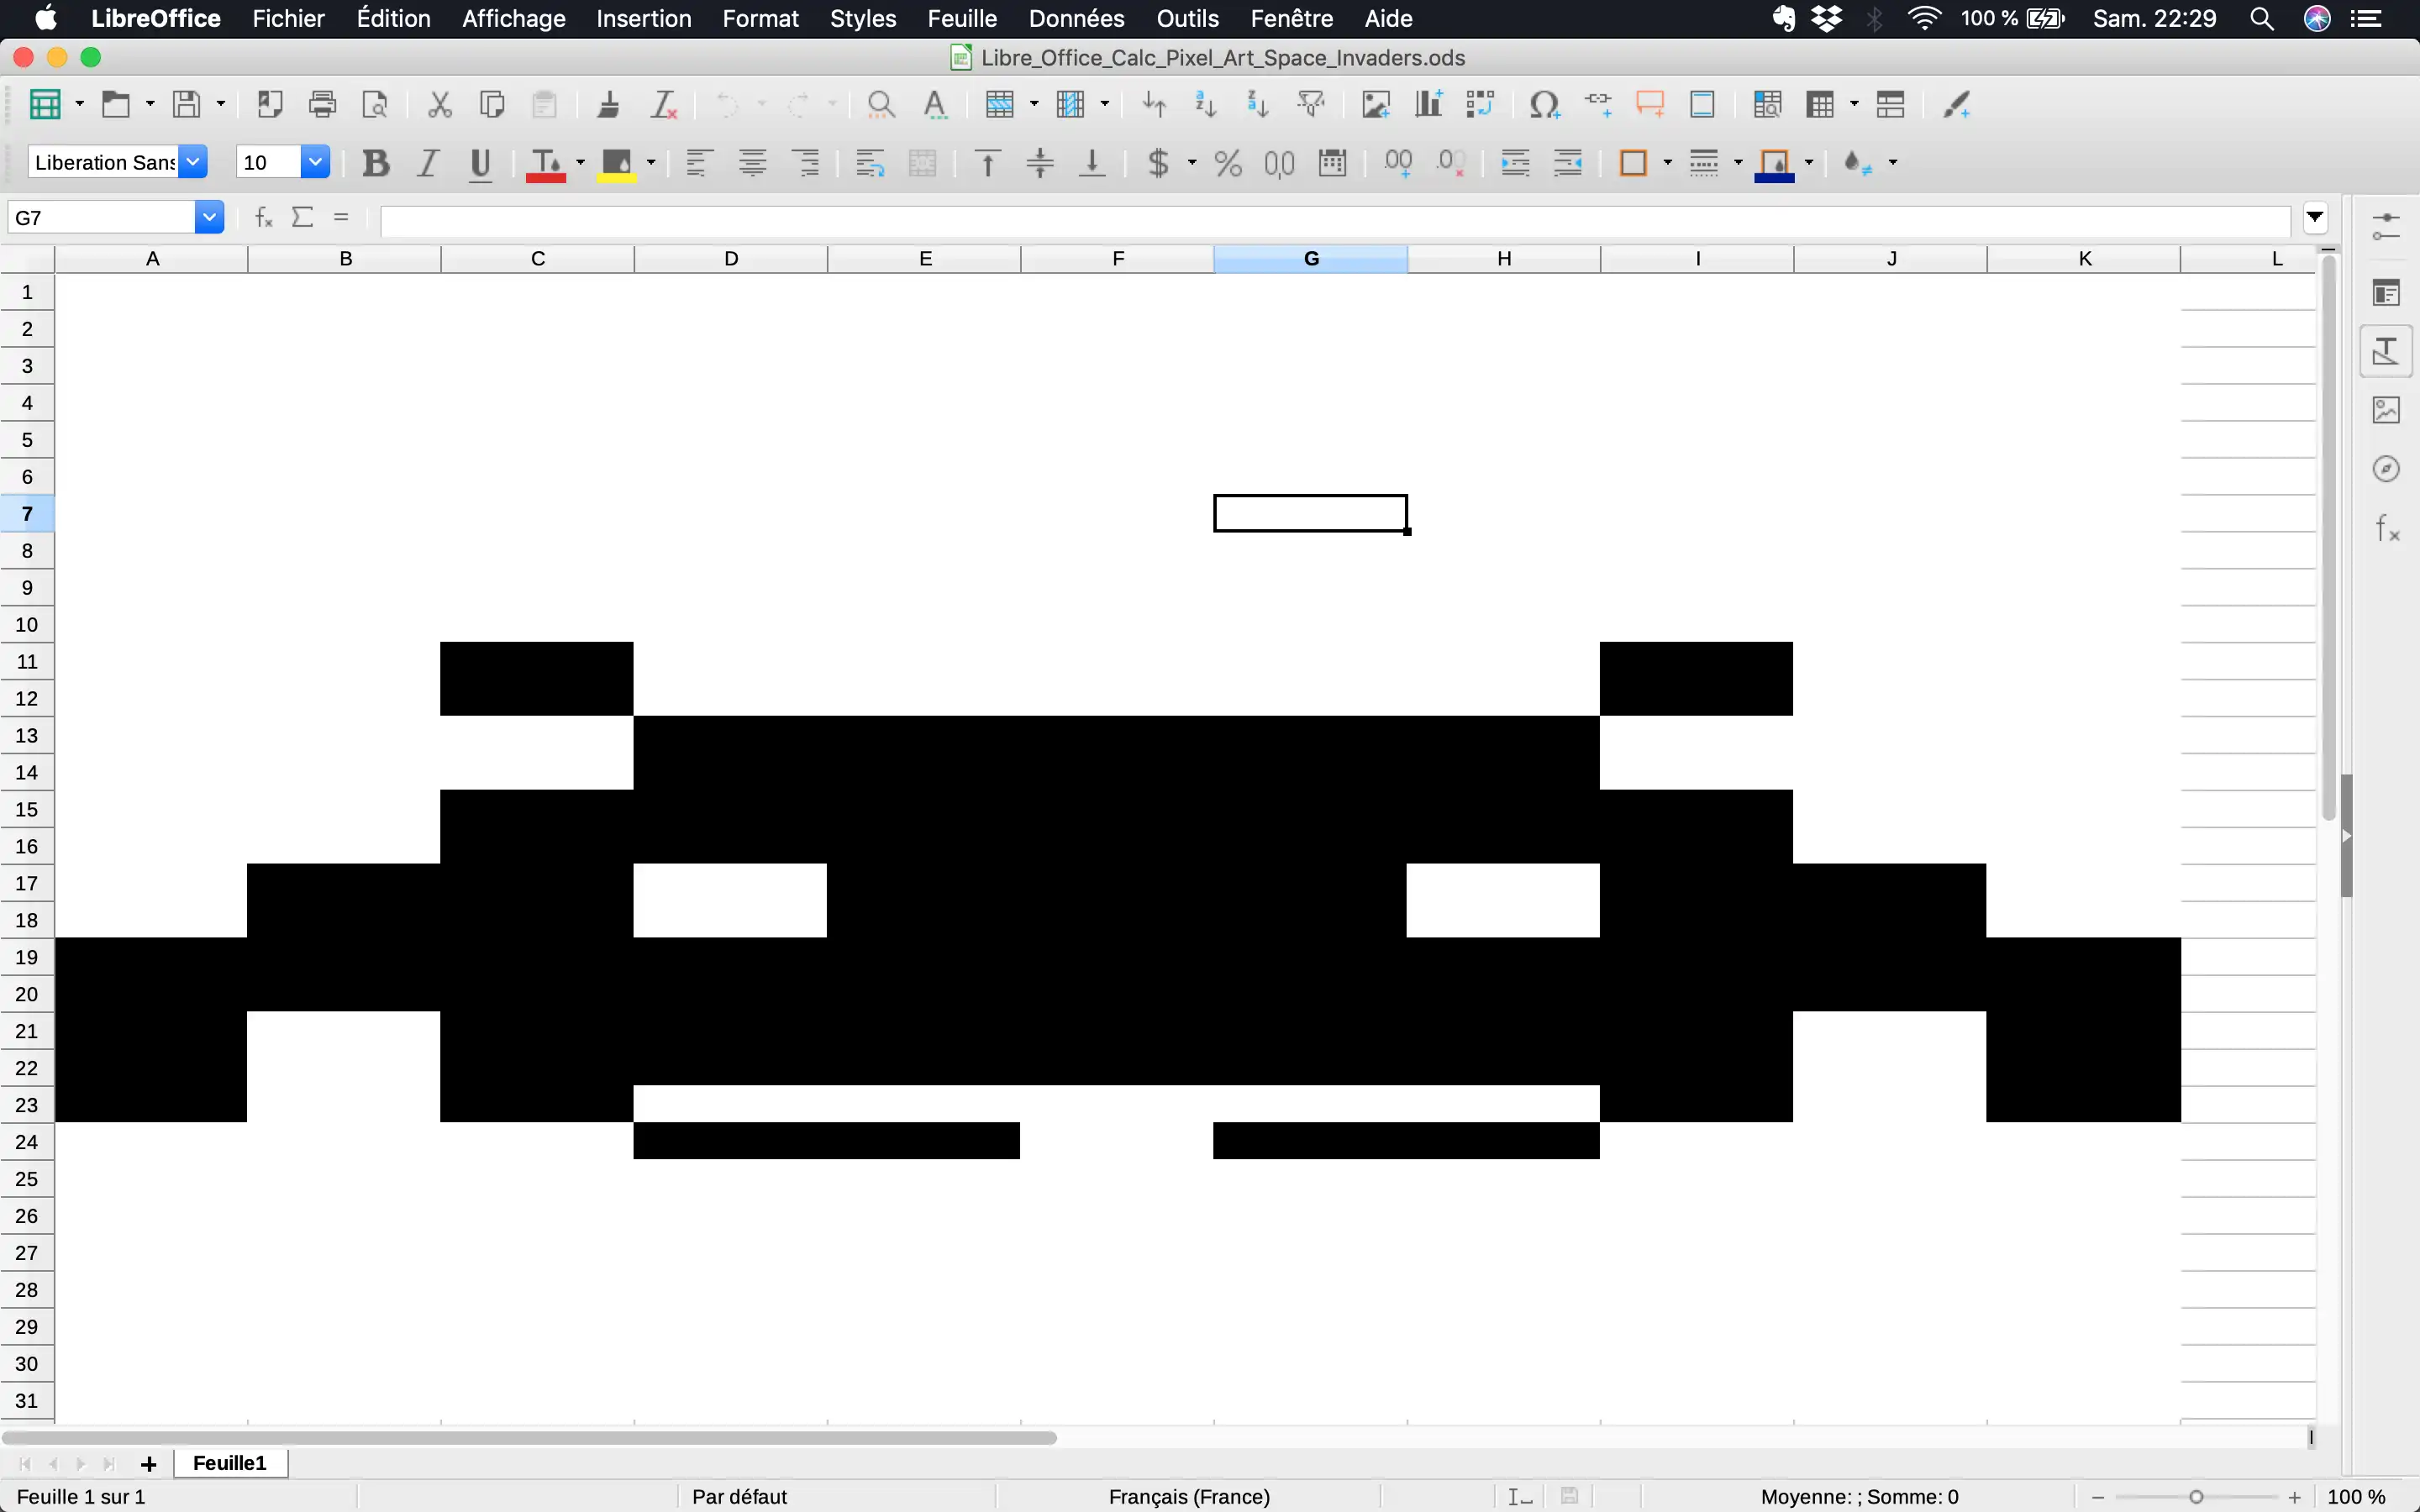2420x1512 pixels.
Task: Toggle Align Left
Action: point(699,163)
